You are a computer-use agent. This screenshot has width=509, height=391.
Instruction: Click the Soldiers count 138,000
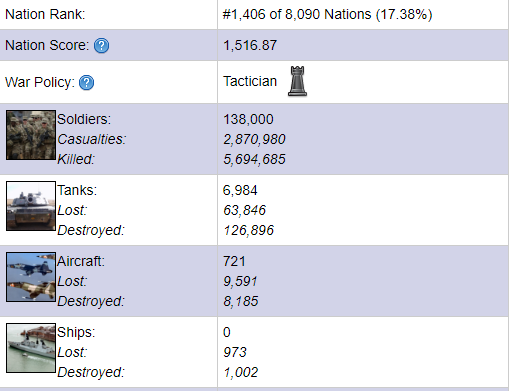[x=248, y=119]
